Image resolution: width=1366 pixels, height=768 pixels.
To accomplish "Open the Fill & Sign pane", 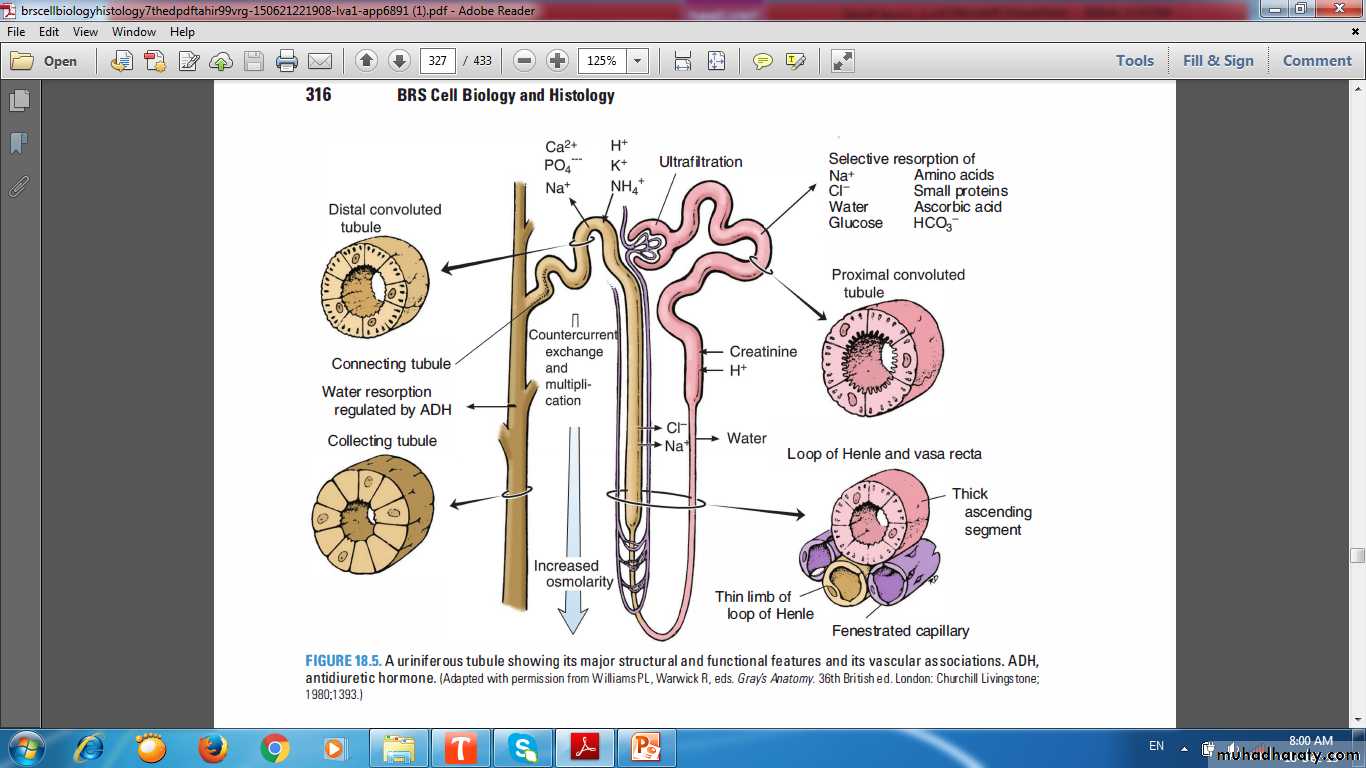I will tap(1218, 61).
